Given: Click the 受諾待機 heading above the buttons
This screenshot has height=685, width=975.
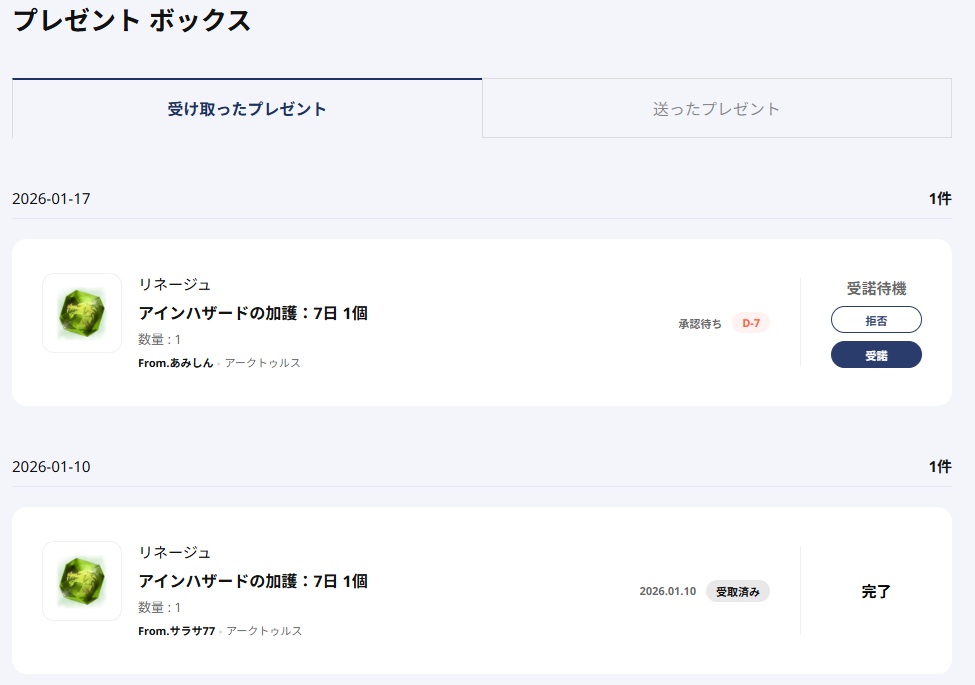Looking at the screenshot, I should point(876,289).
